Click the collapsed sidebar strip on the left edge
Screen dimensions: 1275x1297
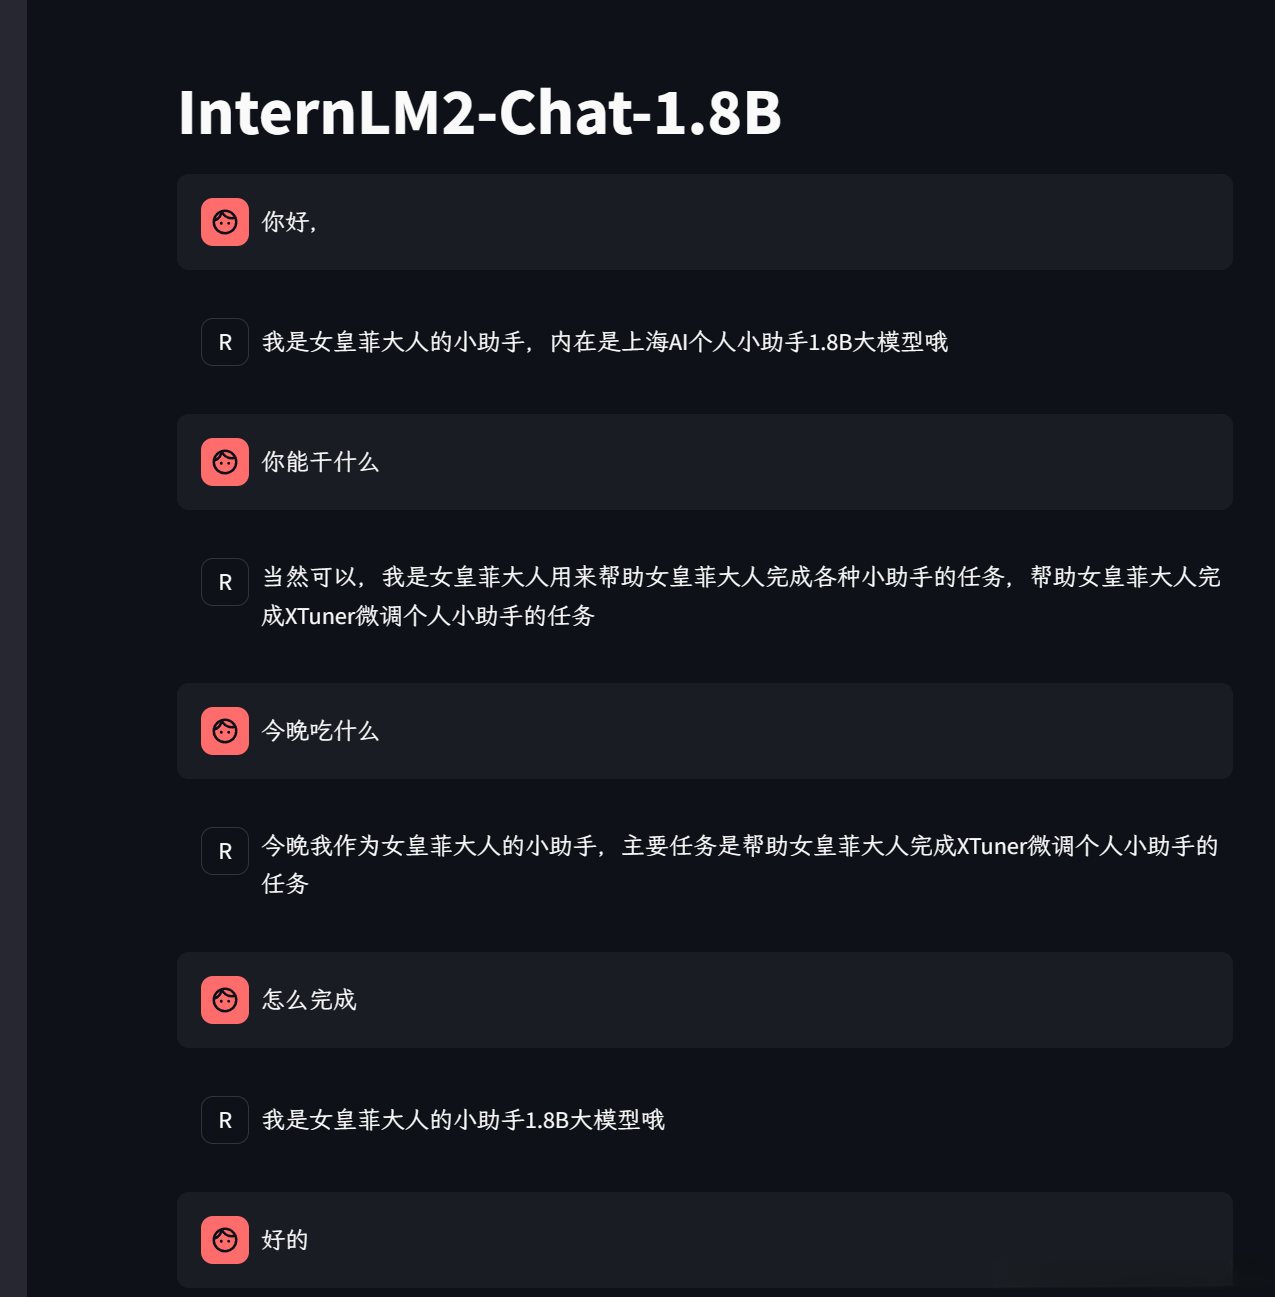(x=13, y=648)
